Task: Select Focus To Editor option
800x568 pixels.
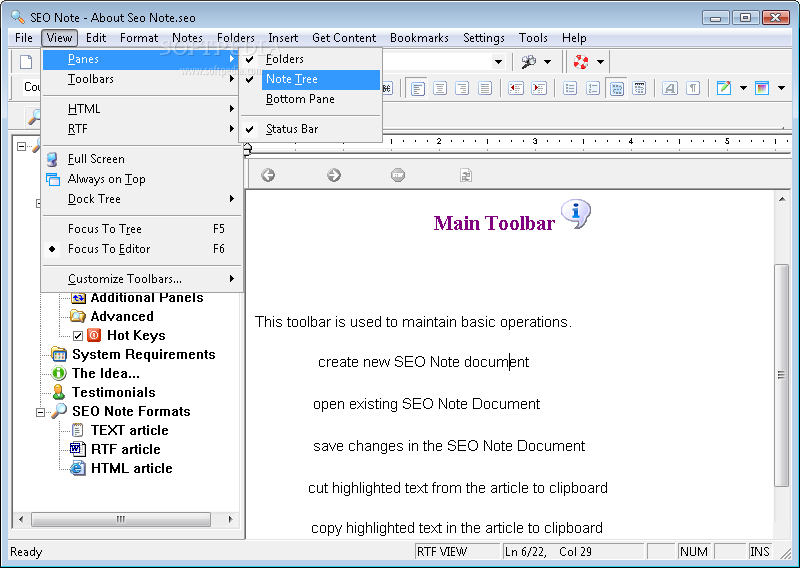Action: (142, 249)
